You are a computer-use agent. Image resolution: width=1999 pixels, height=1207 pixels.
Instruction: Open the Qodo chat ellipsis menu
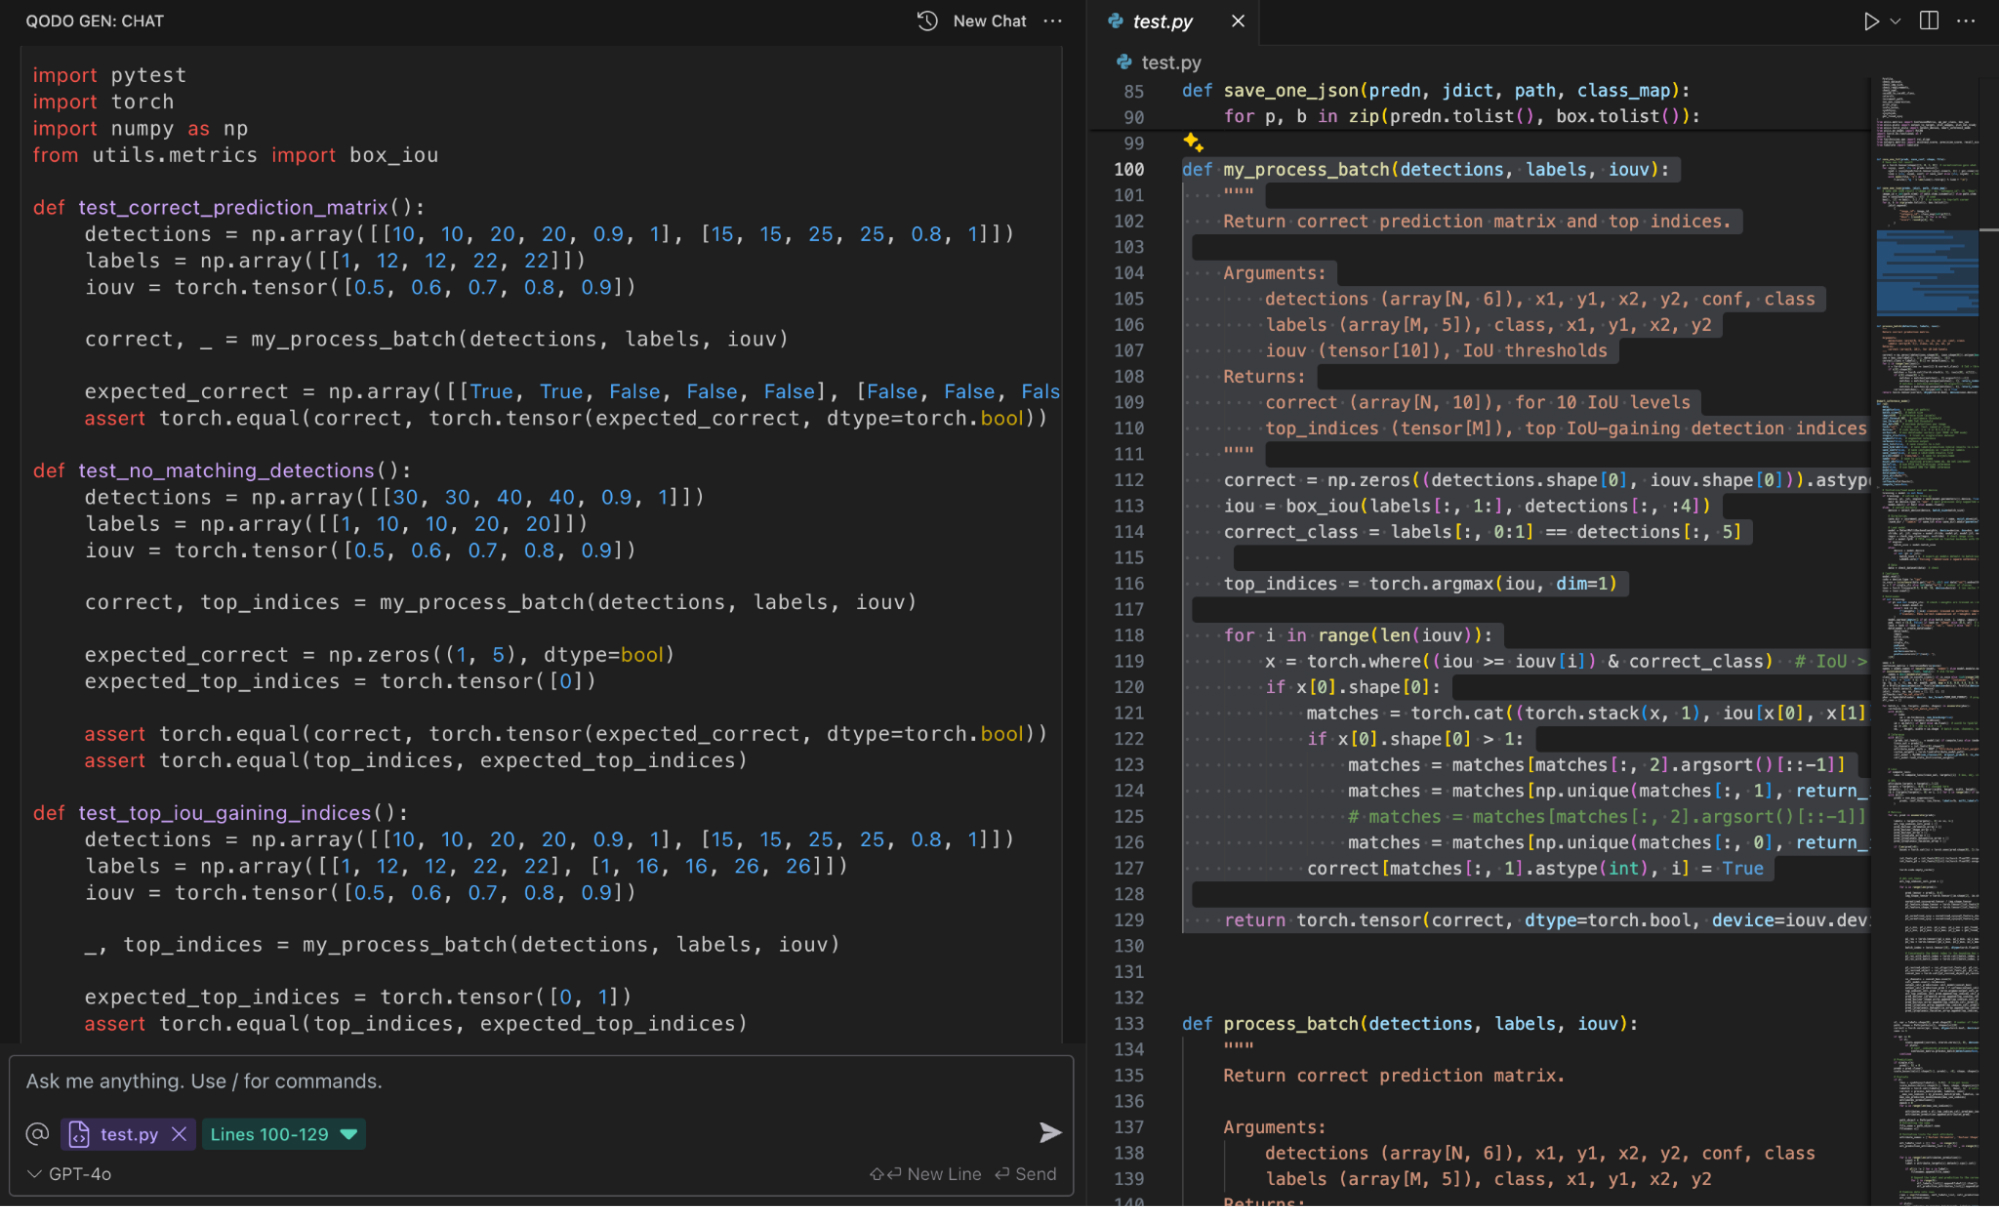coord(1052,20)
